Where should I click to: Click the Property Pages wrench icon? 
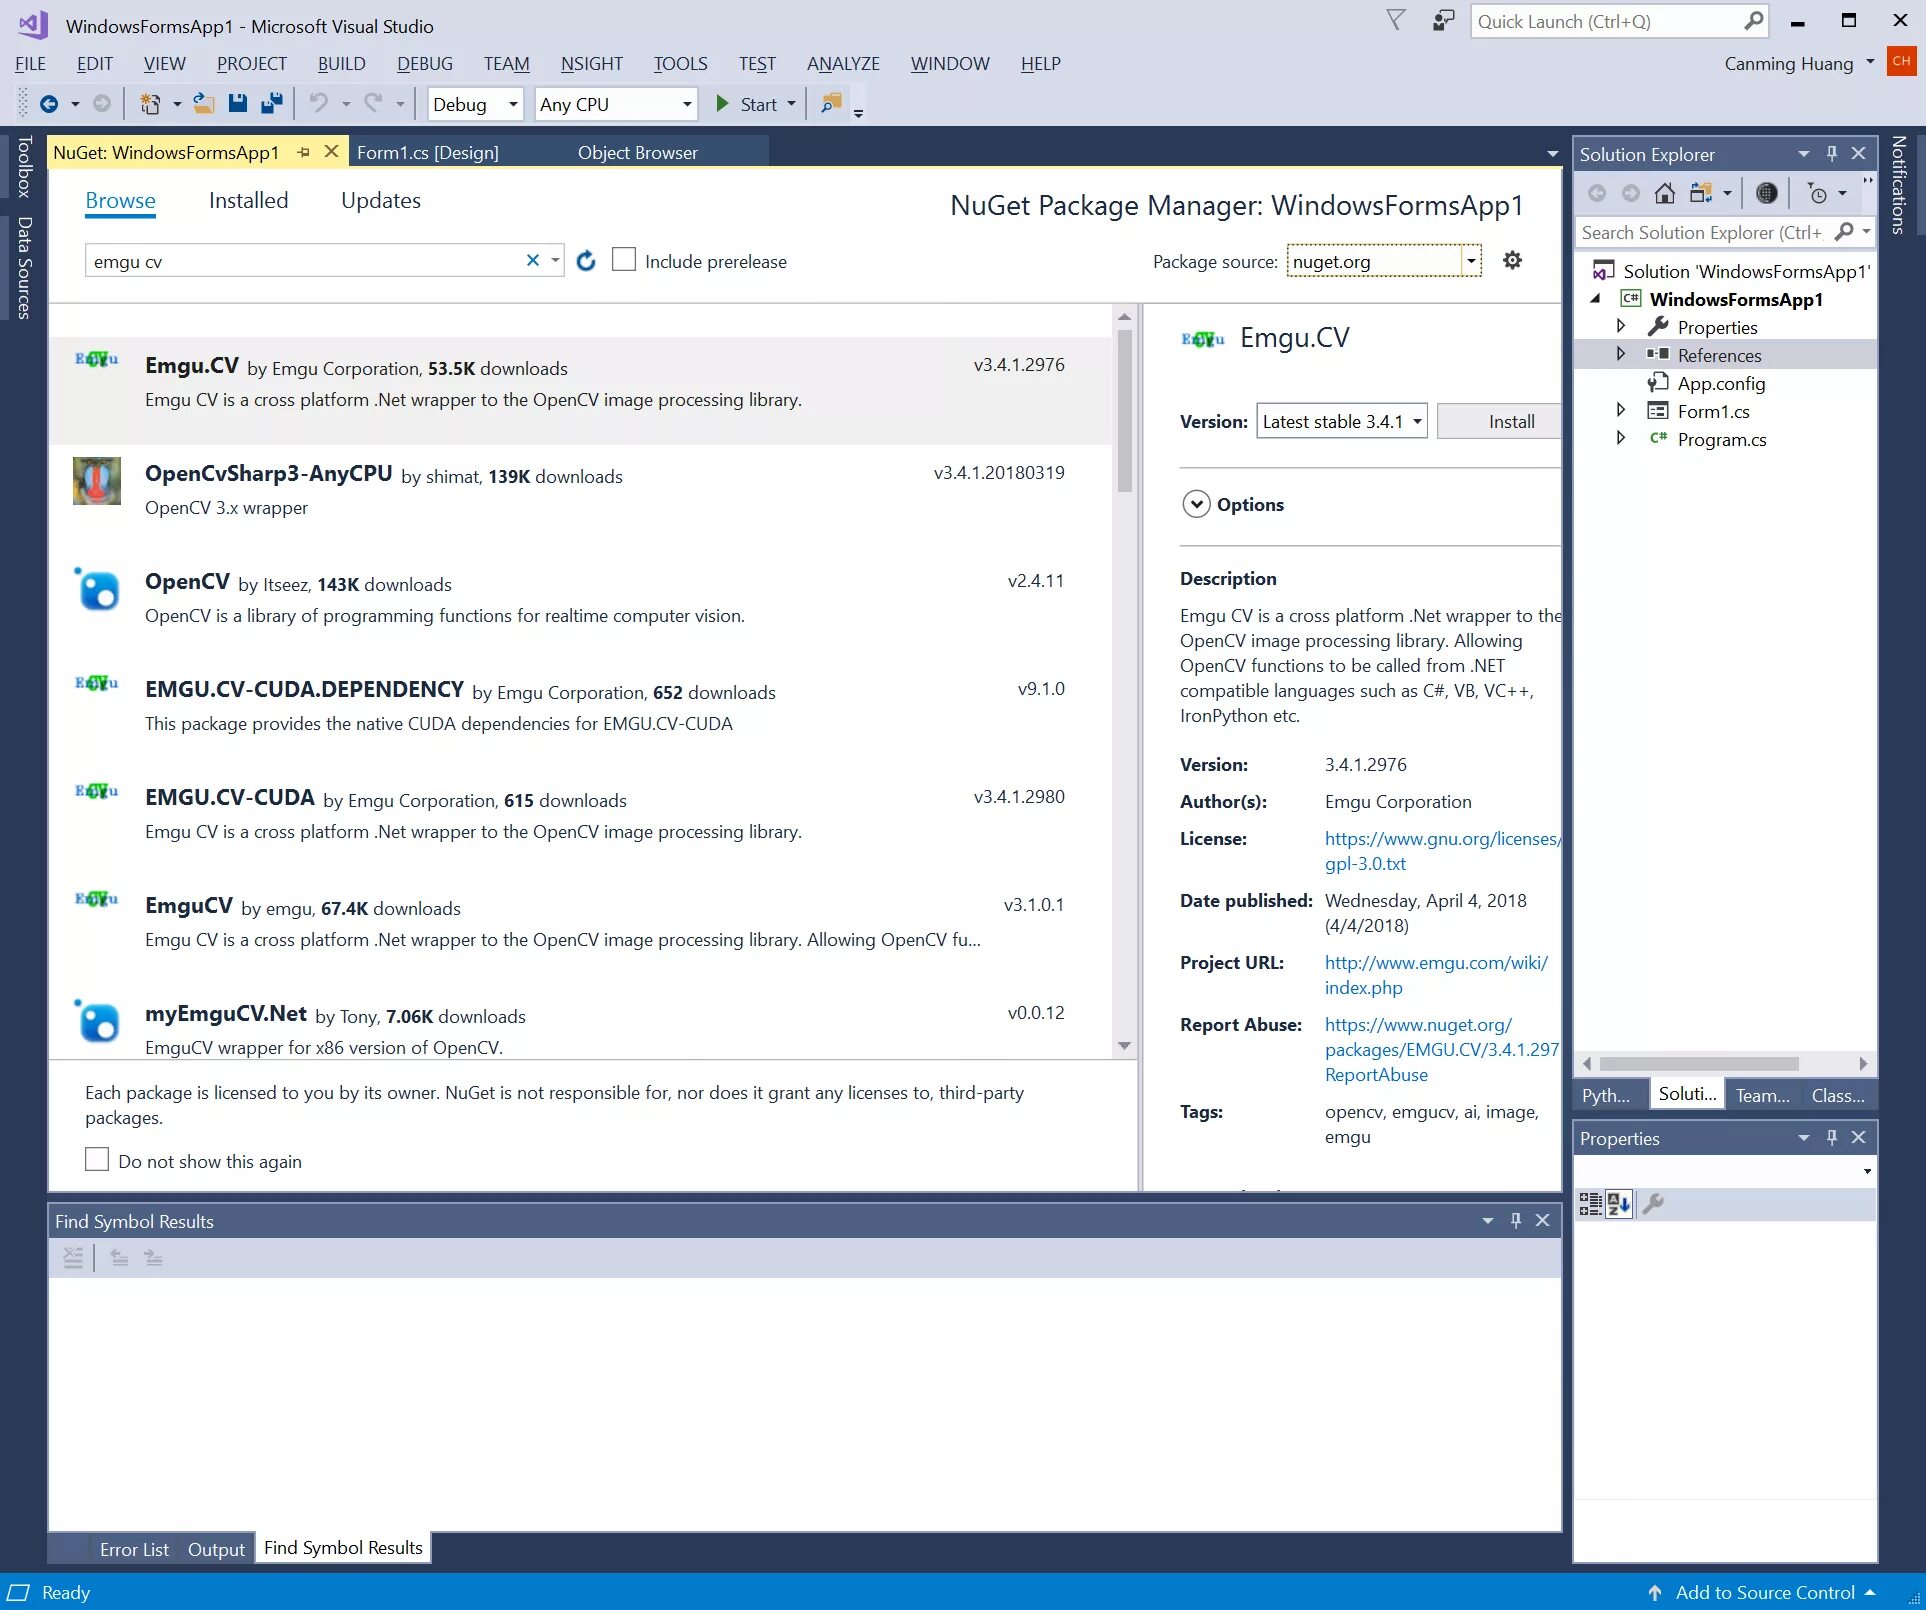1653,1204
